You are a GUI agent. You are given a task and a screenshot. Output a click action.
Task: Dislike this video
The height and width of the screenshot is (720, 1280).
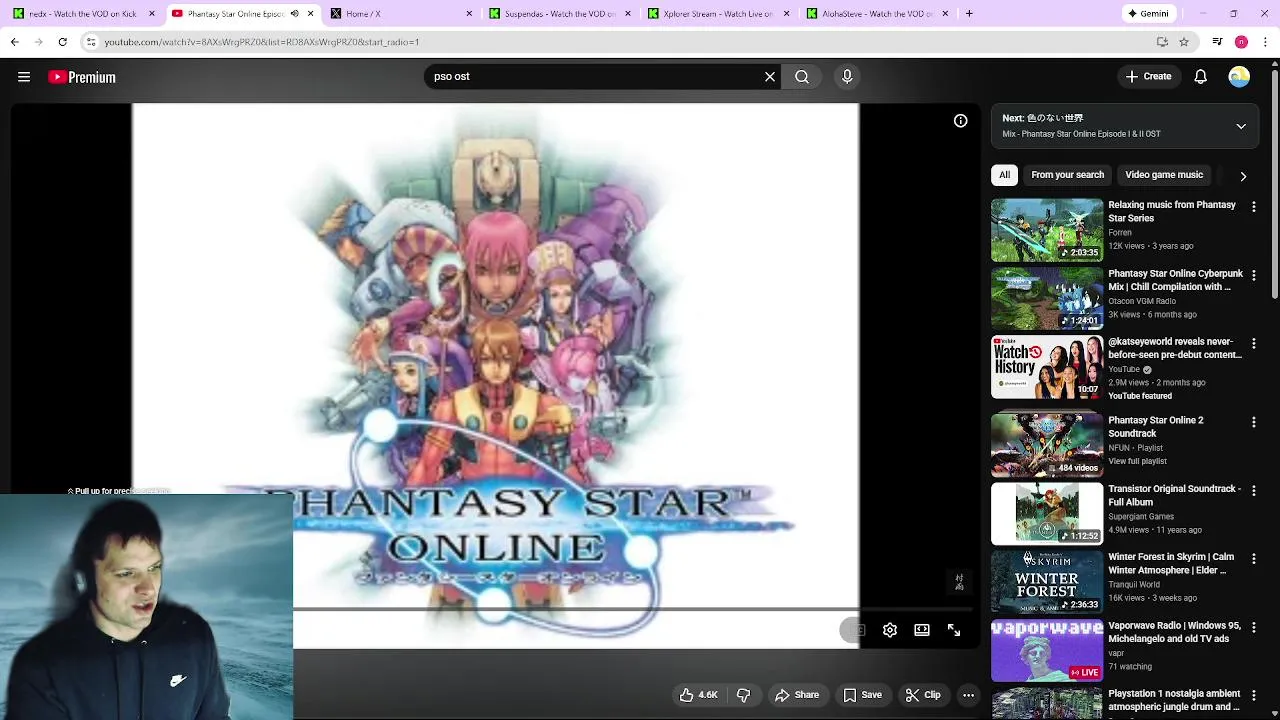743,695
